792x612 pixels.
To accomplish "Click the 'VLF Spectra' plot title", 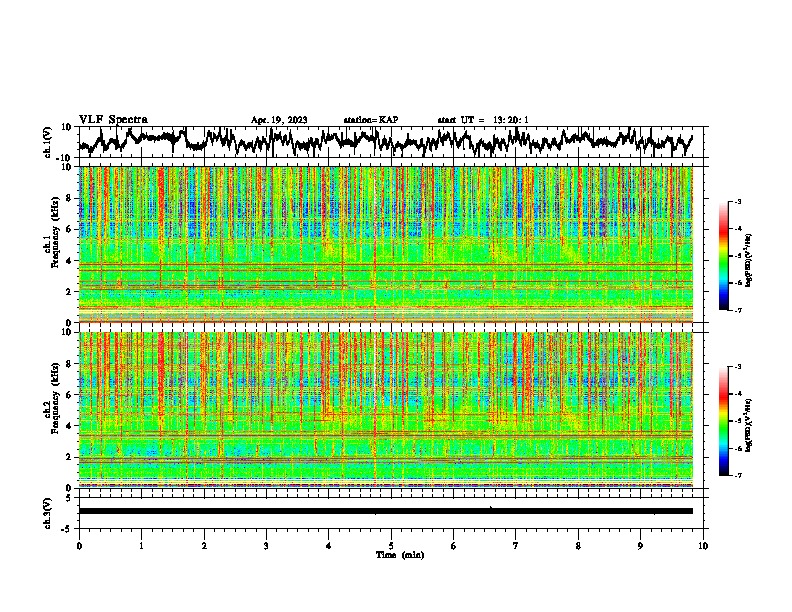I will 113,119.
